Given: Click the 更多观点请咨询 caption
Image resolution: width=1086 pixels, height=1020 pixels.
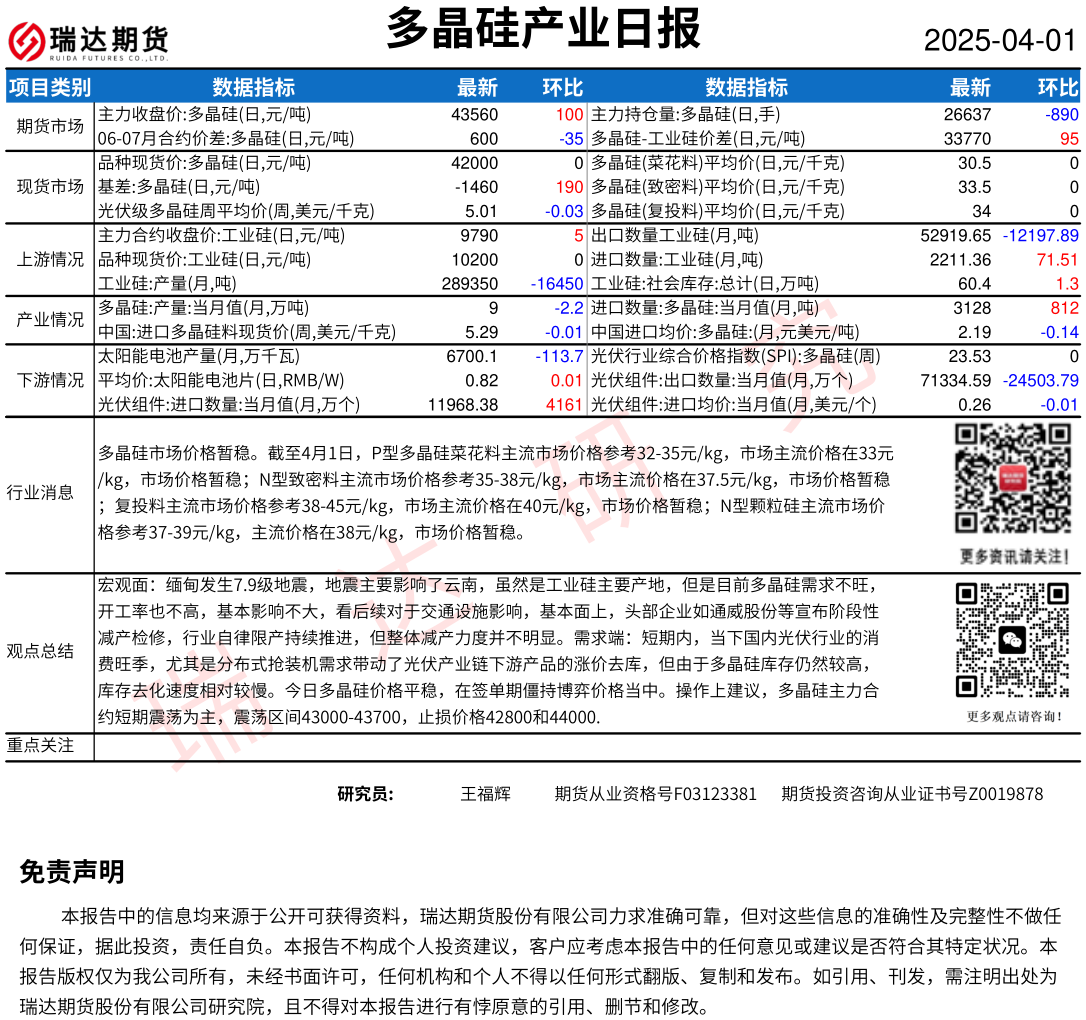Looking at the screenshot, I should (1014, 716).
